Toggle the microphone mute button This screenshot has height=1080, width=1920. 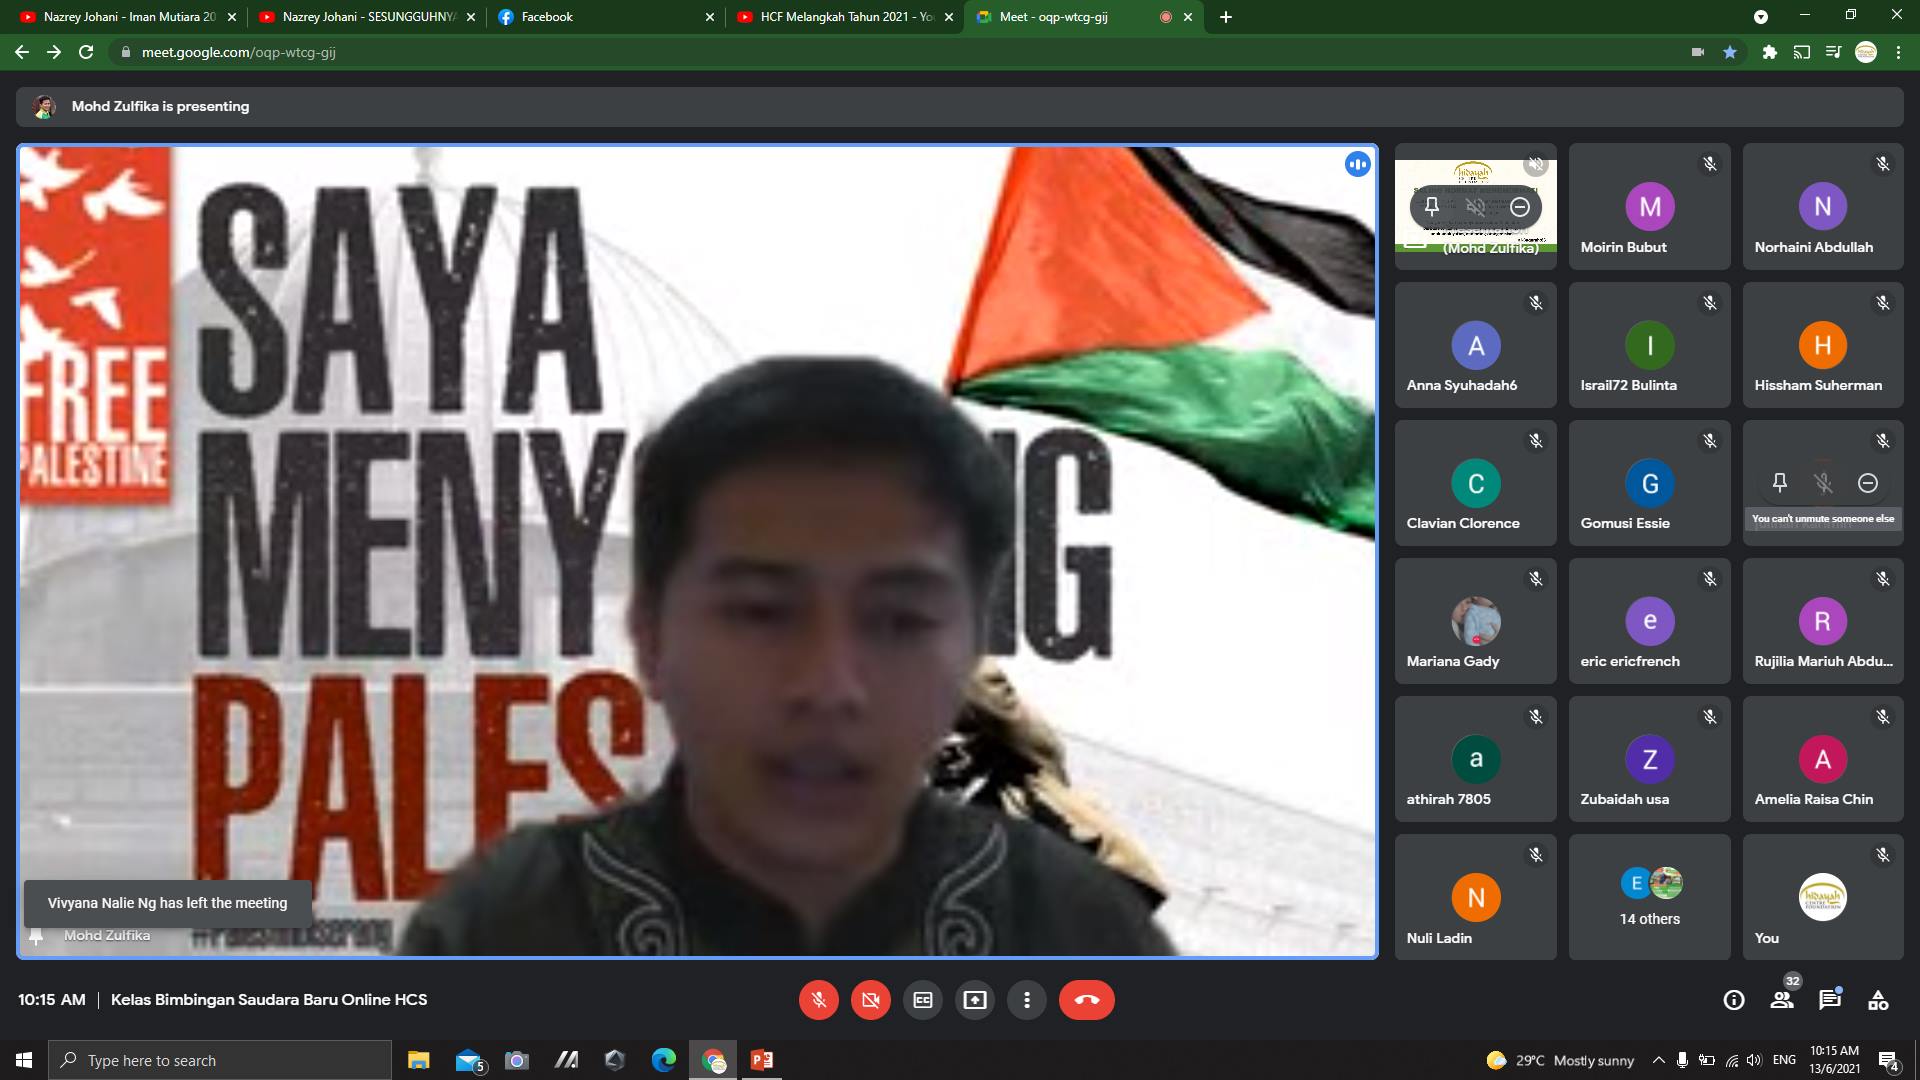click(818, 1000)
